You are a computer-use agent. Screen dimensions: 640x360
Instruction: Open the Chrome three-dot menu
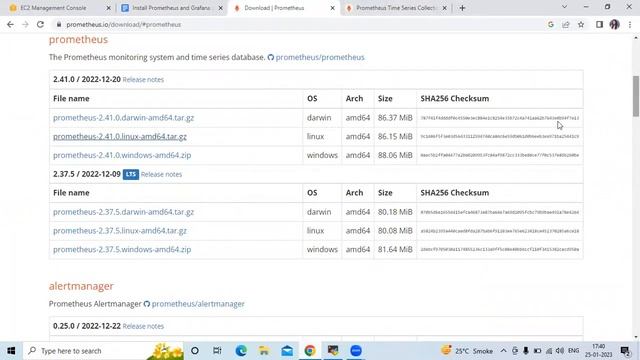coord(630,24)
